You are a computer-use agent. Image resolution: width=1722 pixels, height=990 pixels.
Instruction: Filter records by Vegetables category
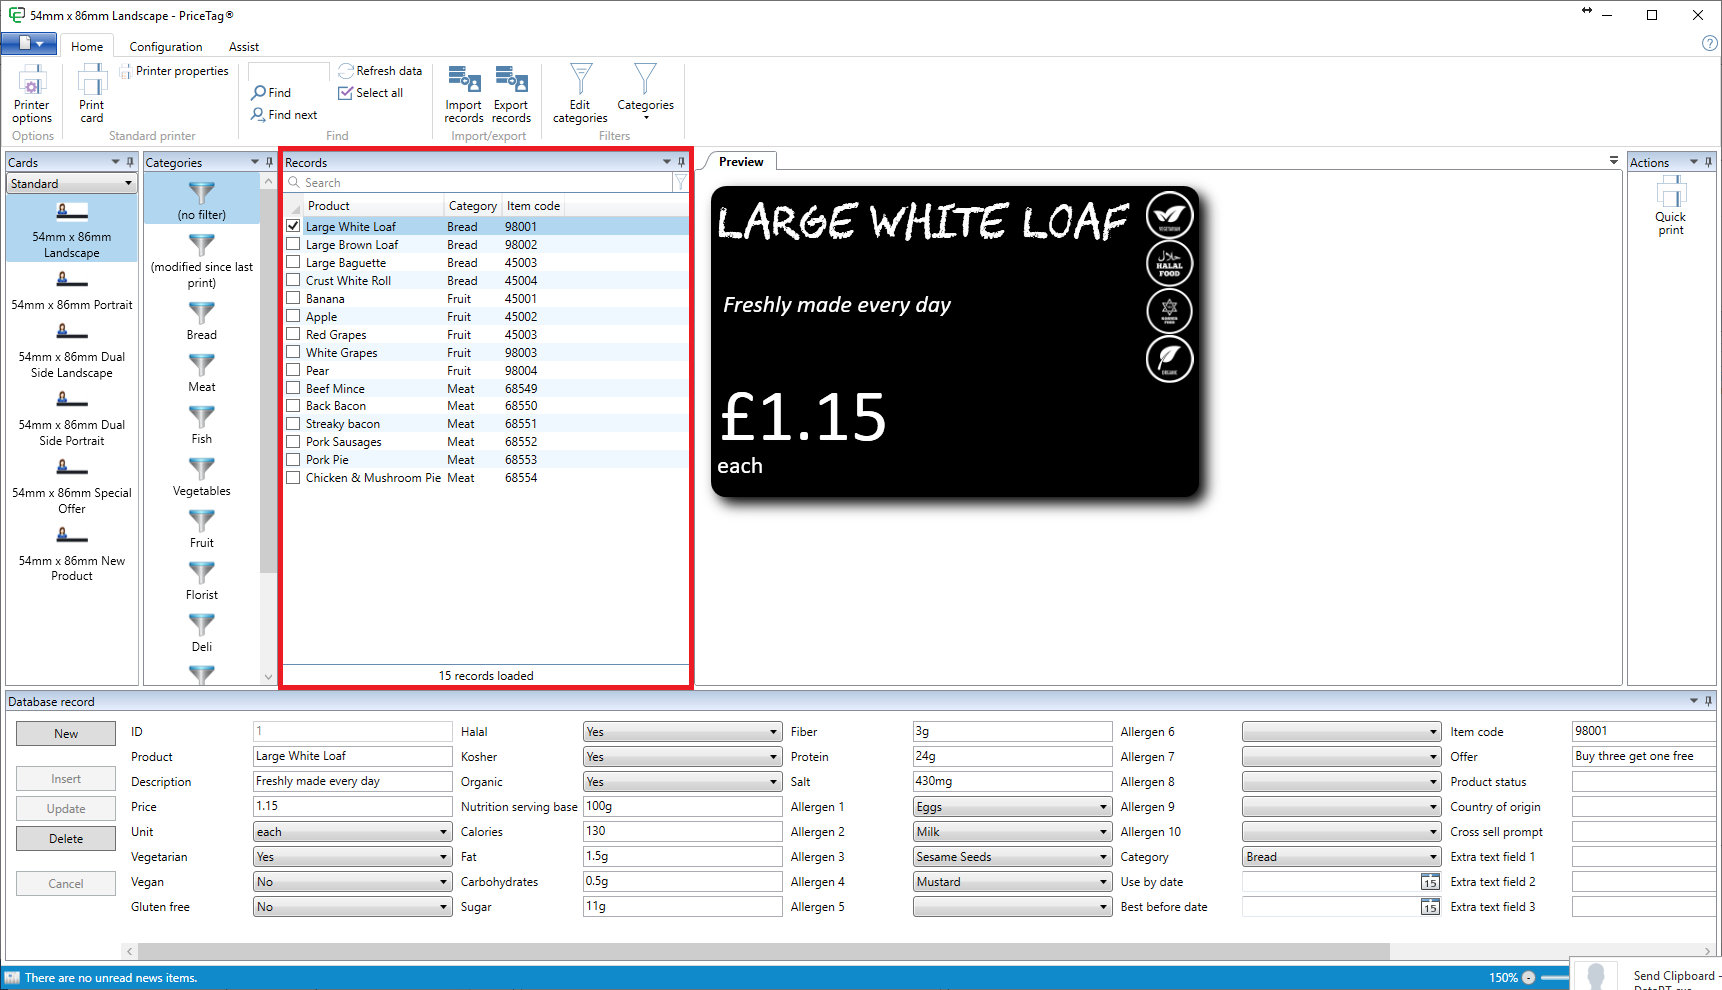point(202,477)
